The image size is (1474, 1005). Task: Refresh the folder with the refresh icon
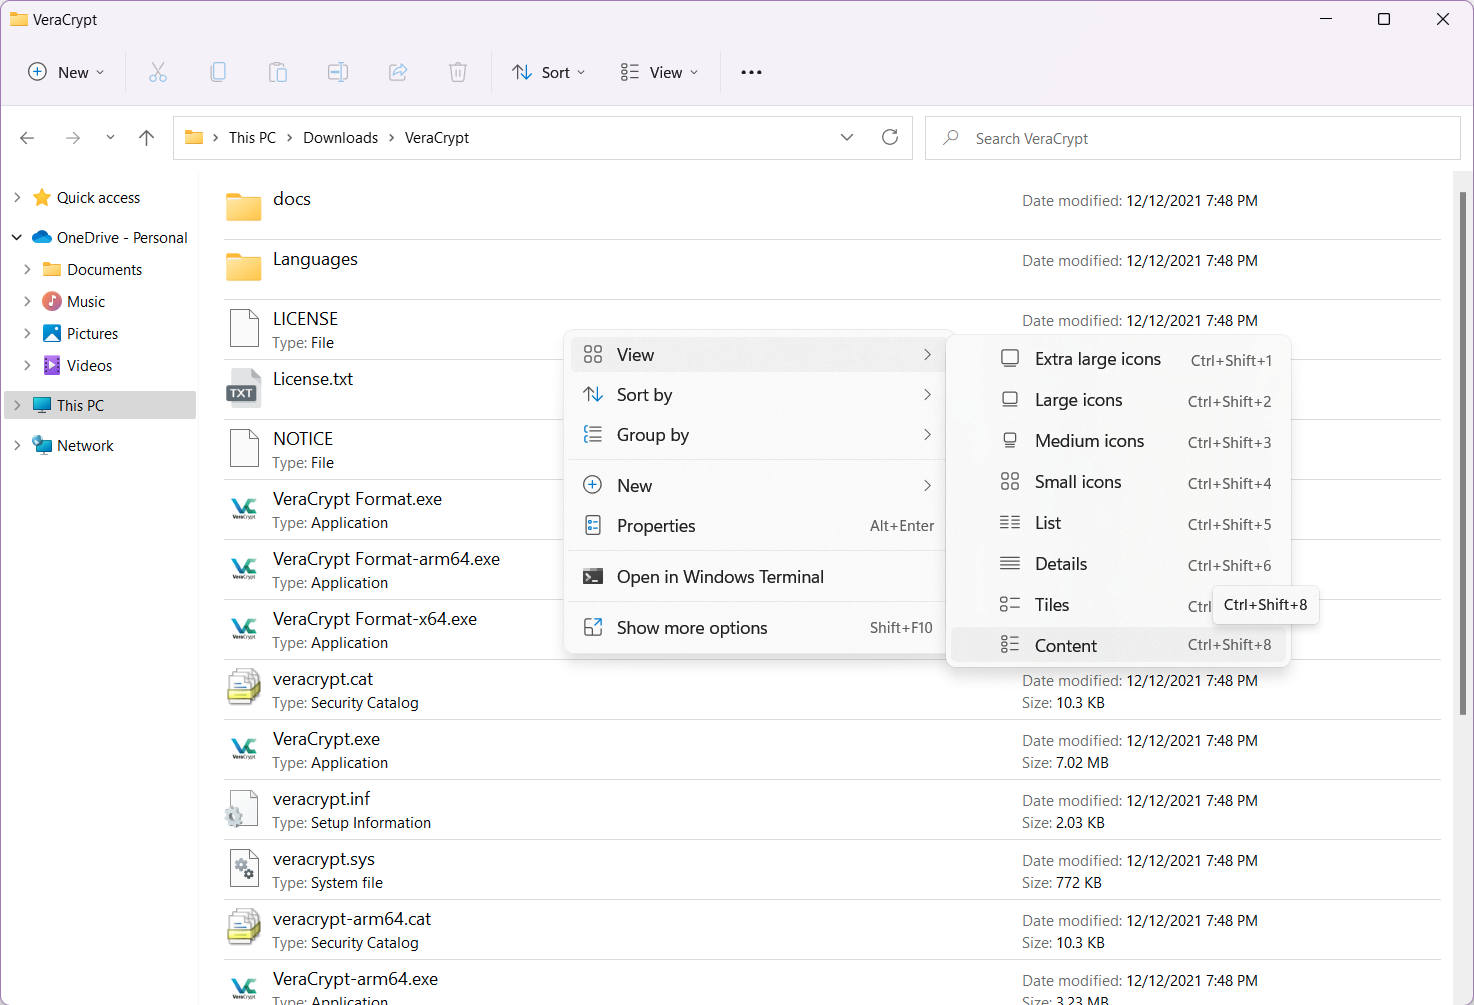[x=890, y=137]
